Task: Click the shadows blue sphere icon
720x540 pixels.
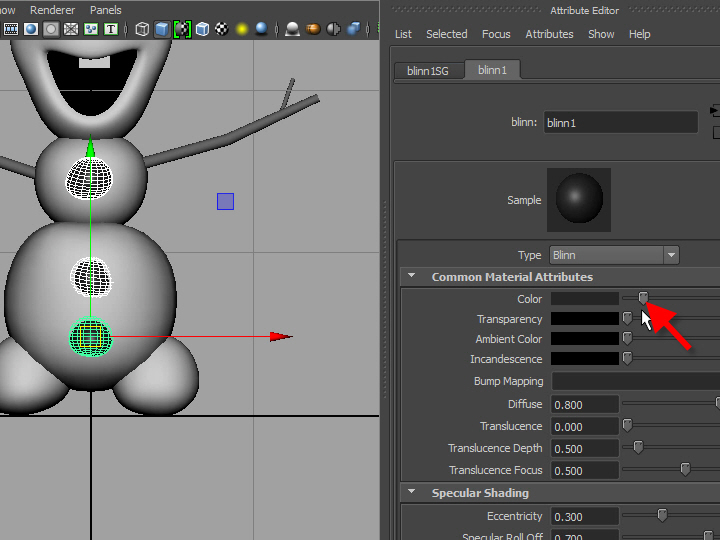Action: pos(261,30)
